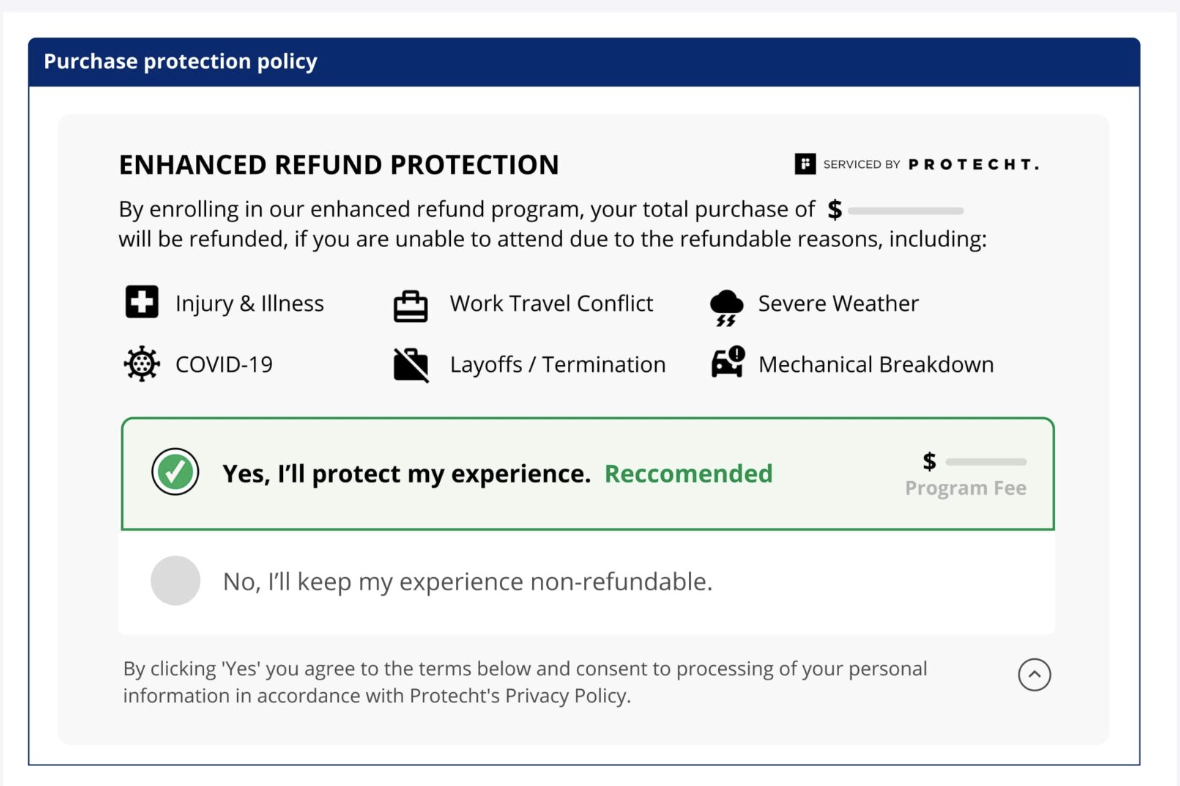1180x786 pixels.
Task: Click the Work Travel Conflict briefcase icon
Action: pyautogui.click(x=411, y=305)
